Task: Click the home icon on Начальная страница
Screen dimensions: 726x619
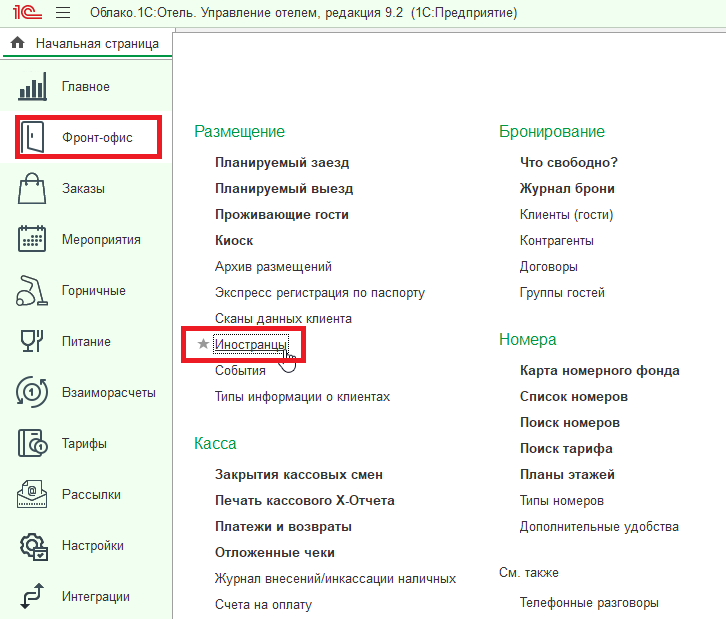Action: 18,43
